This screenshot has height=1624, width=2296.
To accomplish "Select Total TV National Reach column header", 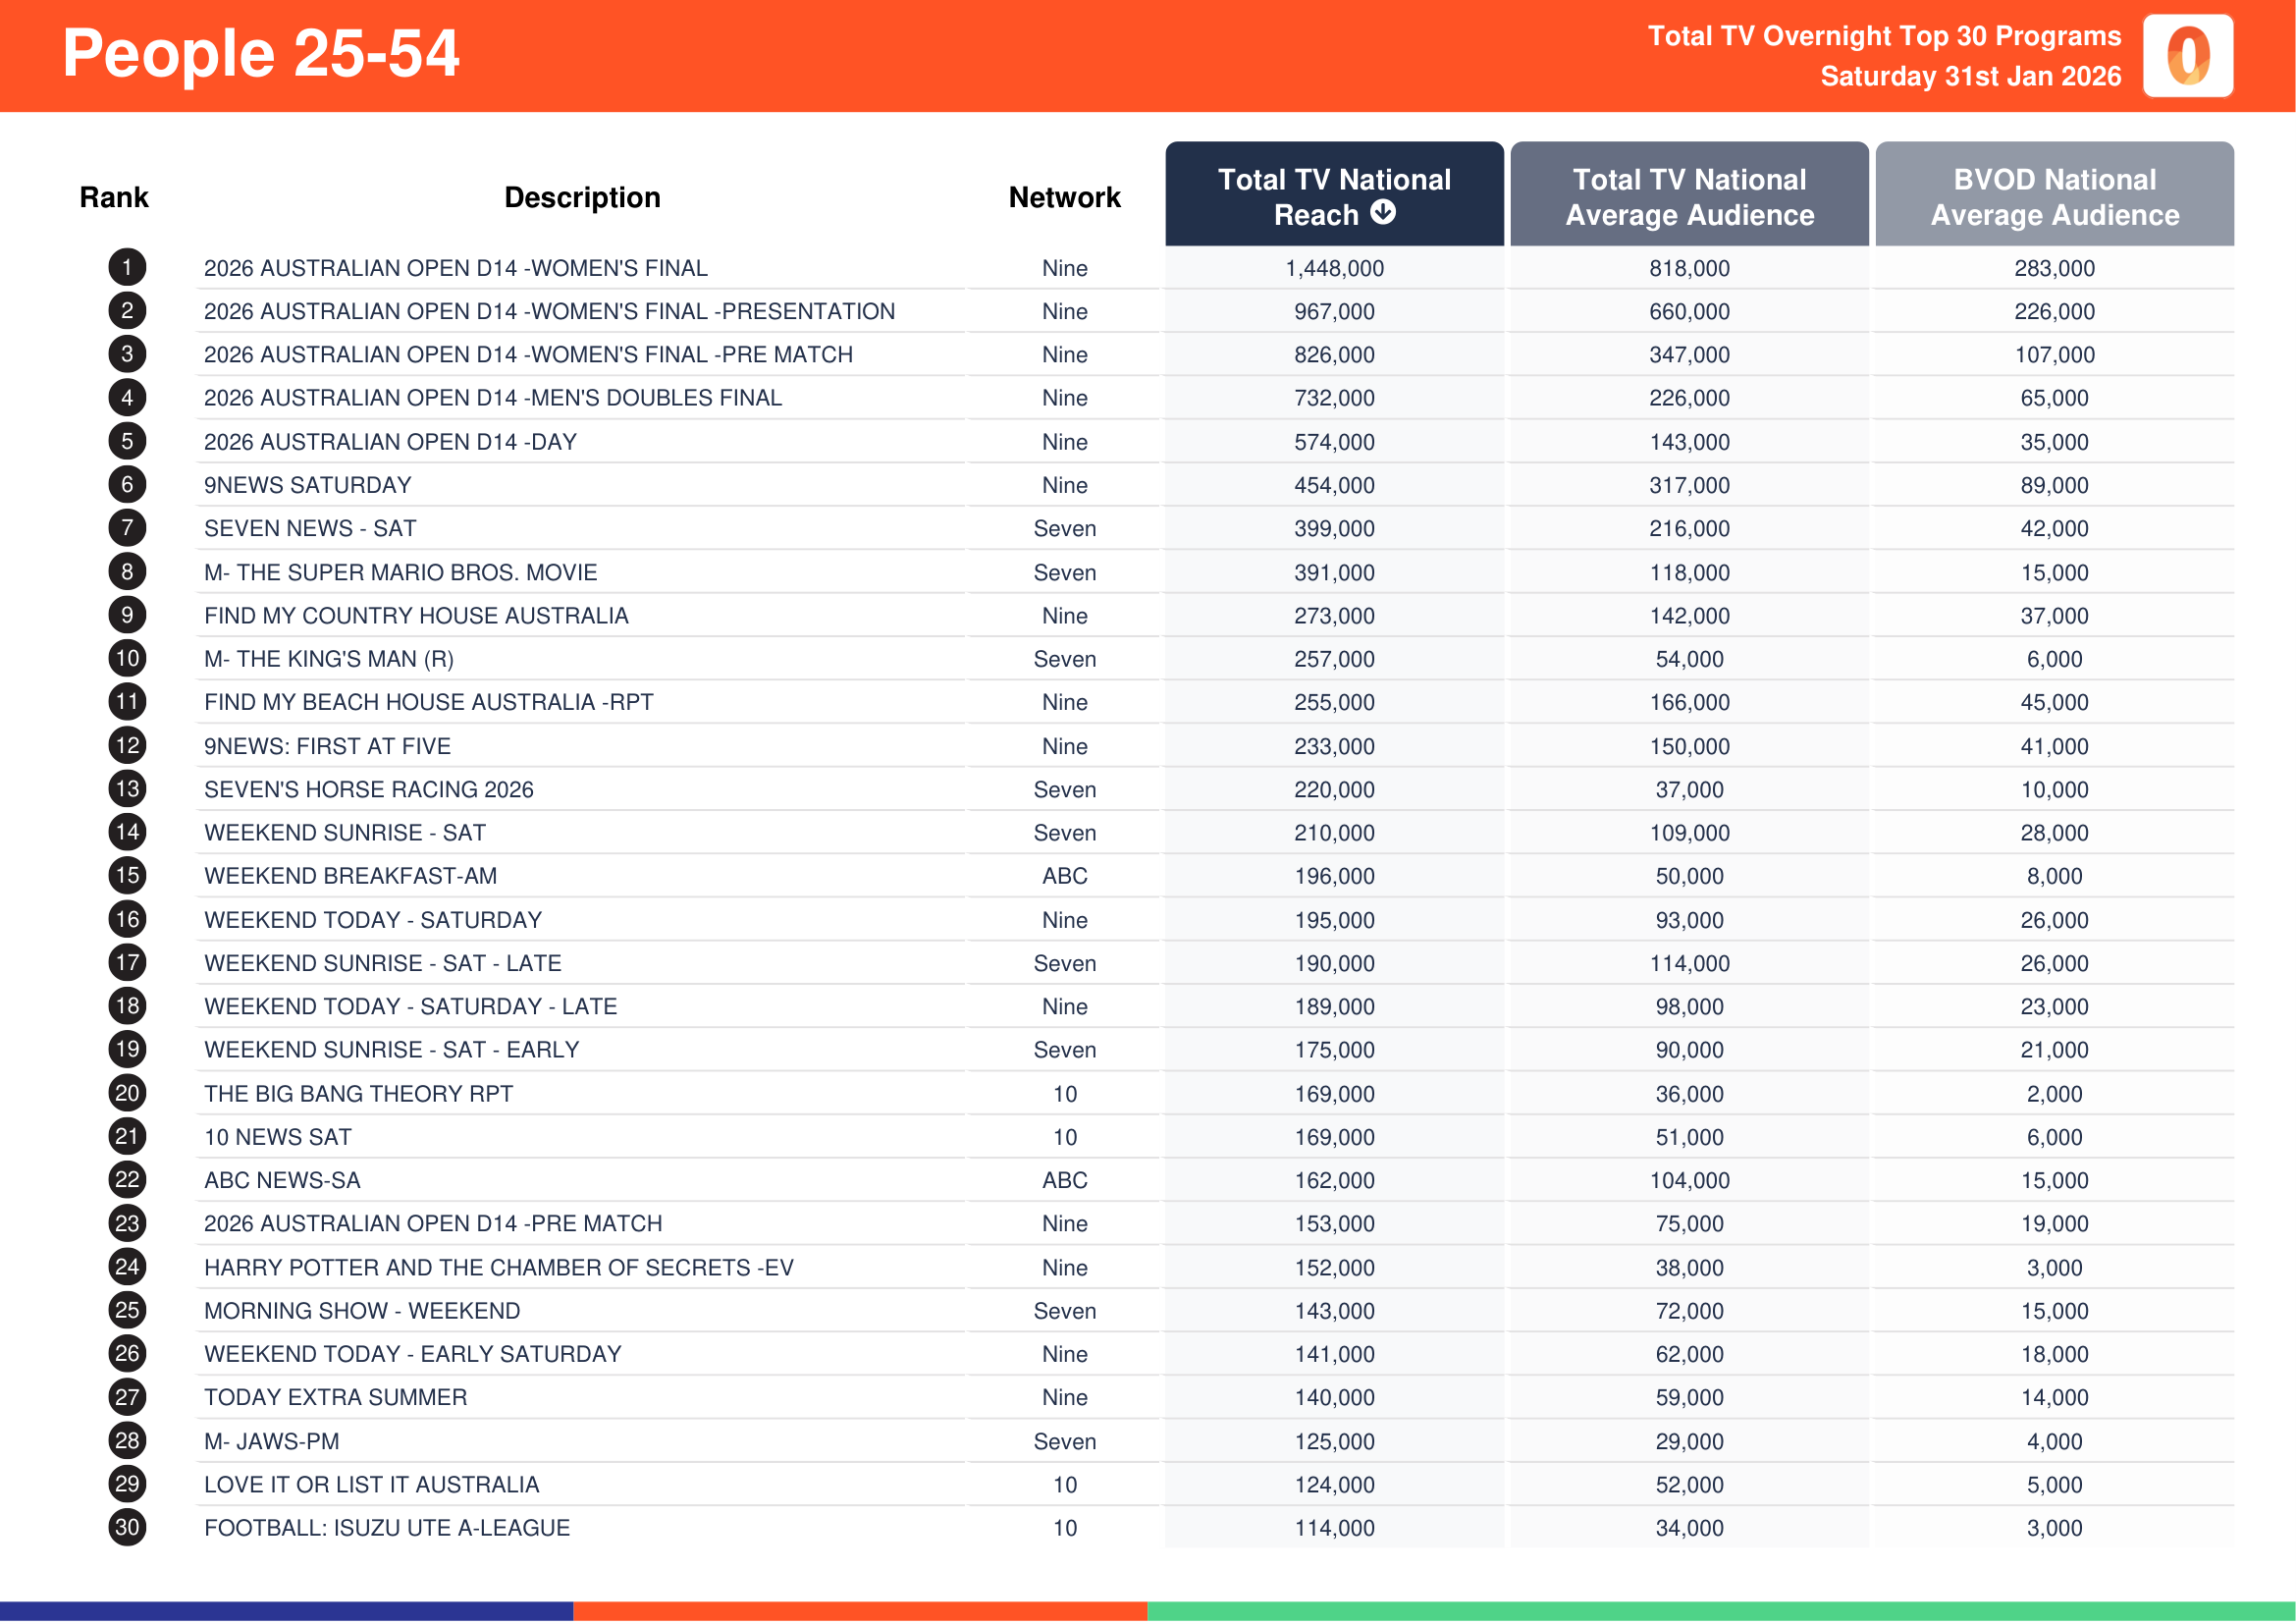I will pos(1333,194).
